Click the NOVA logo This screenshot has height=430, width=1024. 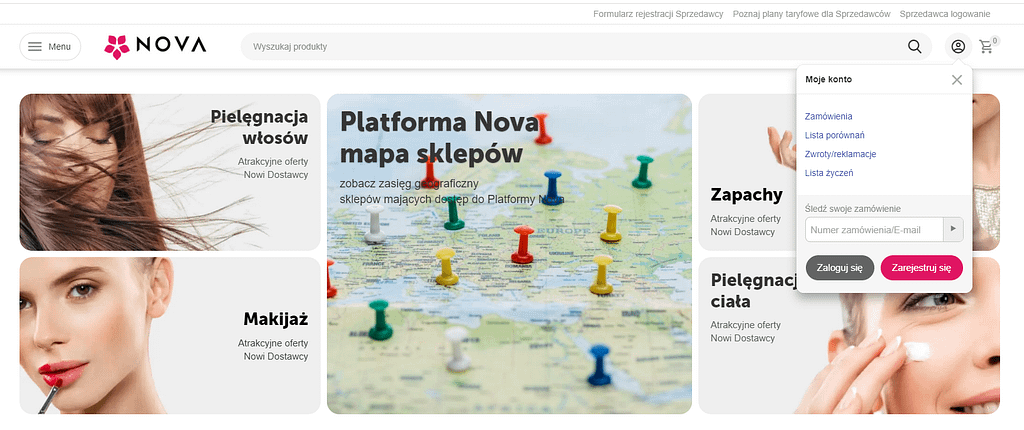coord(155,46)
